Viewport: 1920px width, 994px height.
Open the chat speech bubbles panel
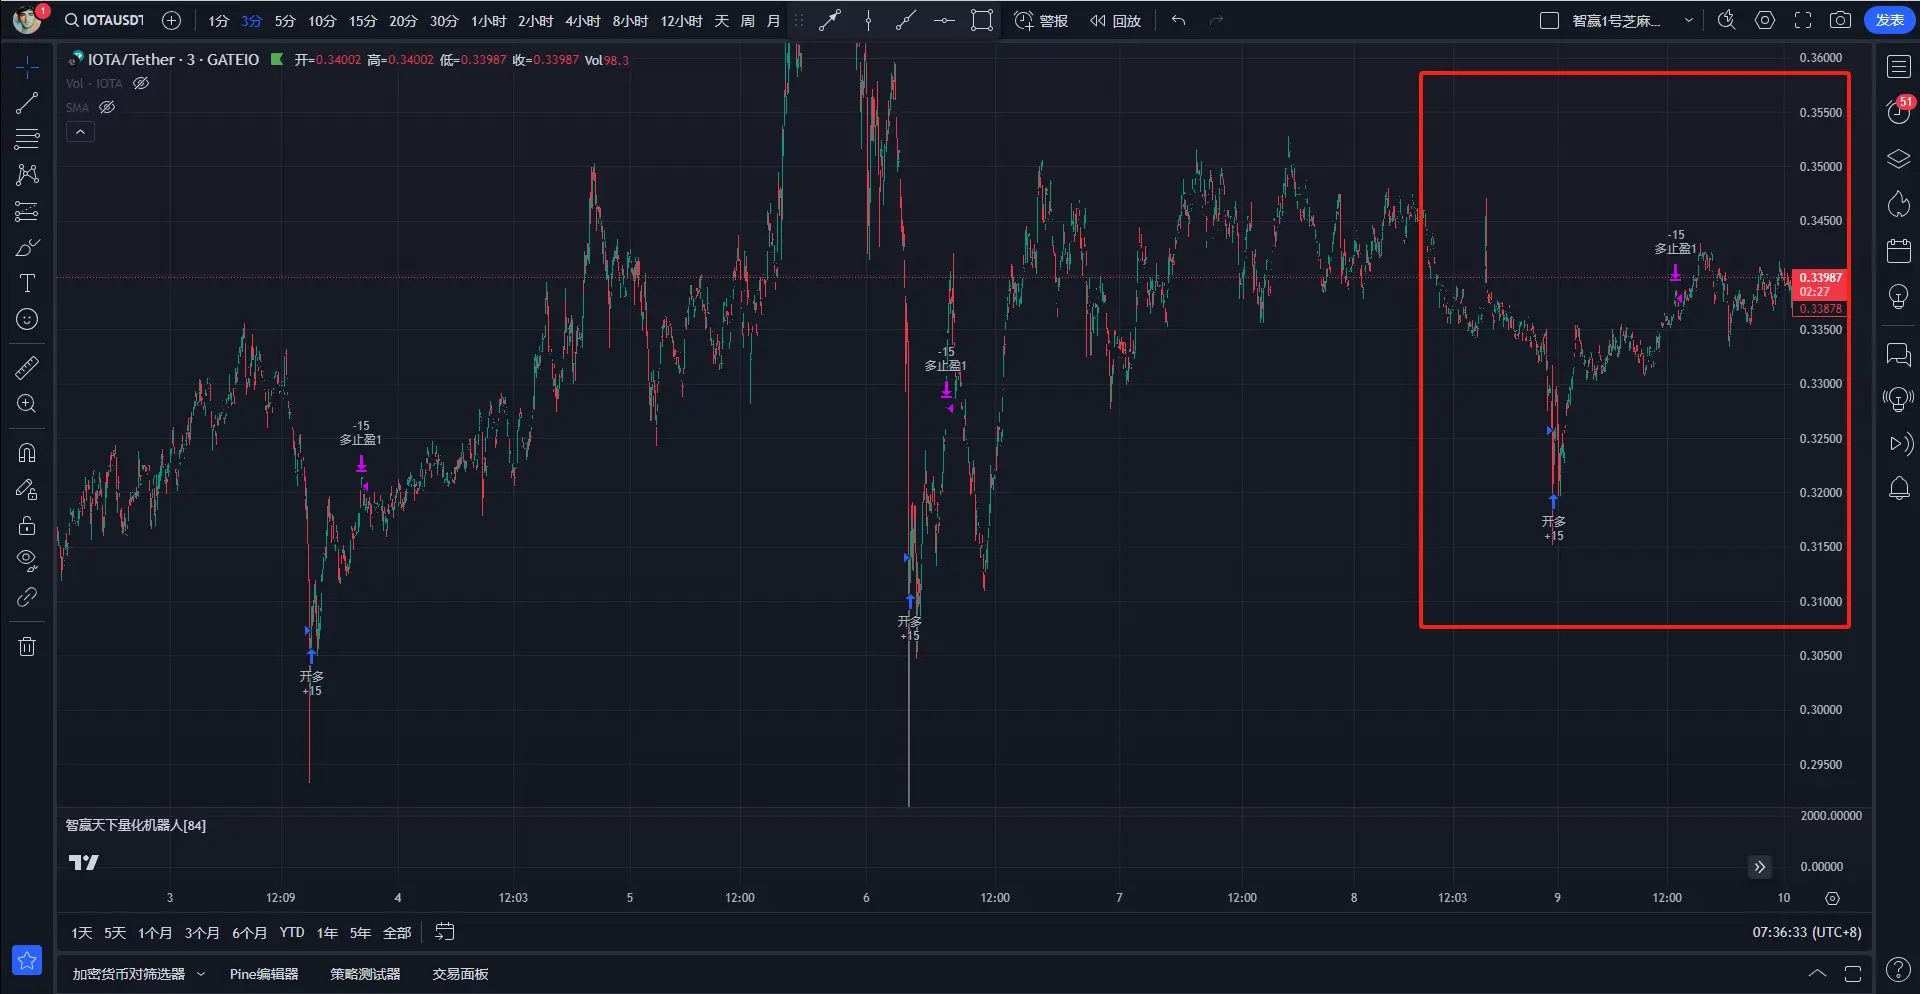(1898, 354)
